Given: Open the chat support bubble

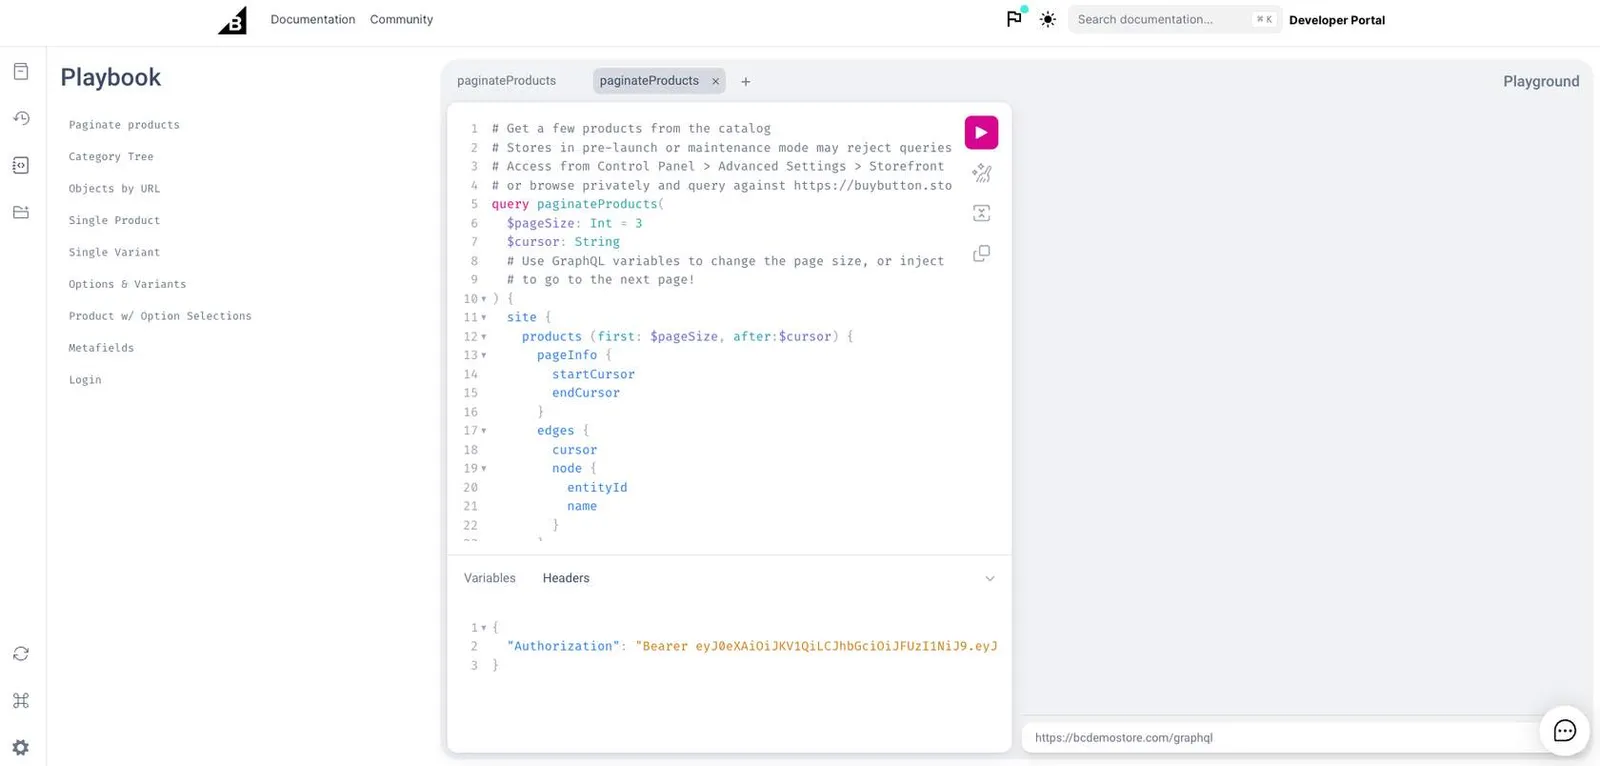Looking at the screenshot, I should [1565, 731].
